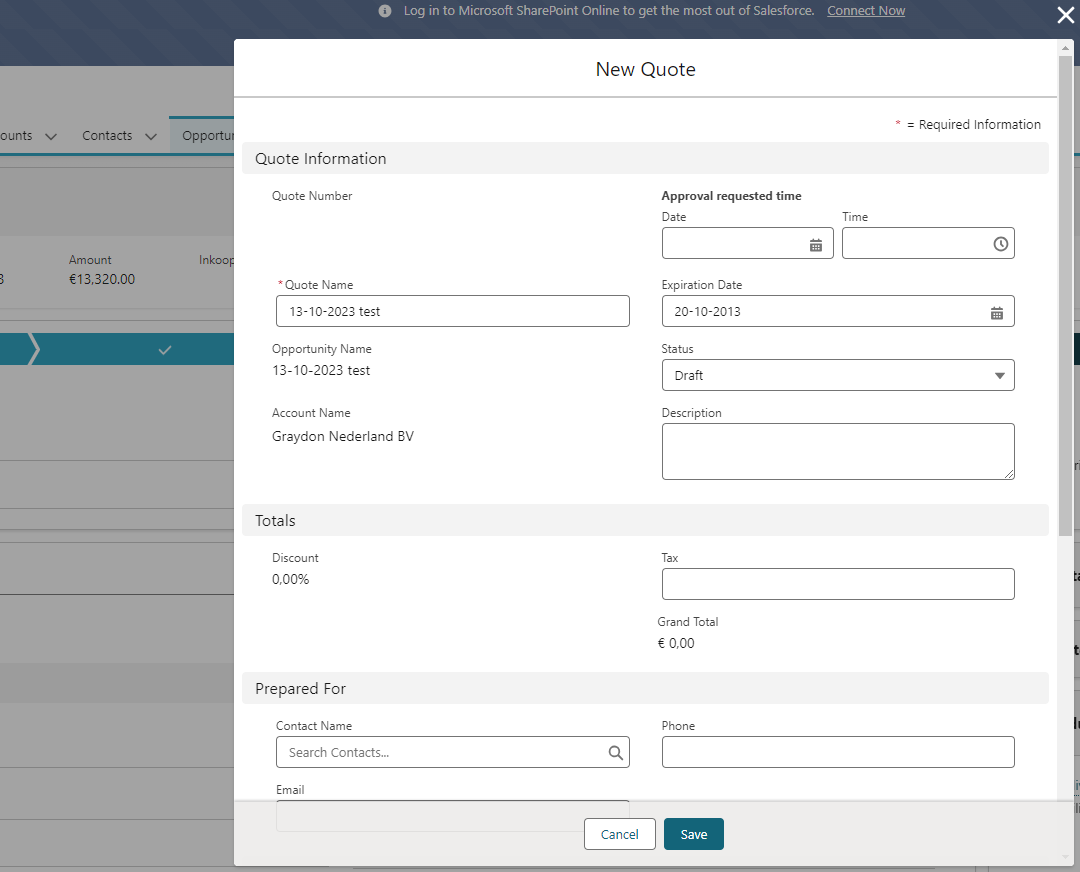Click the Tax input field
The image size is (1080, 872).
pos(837,584)
